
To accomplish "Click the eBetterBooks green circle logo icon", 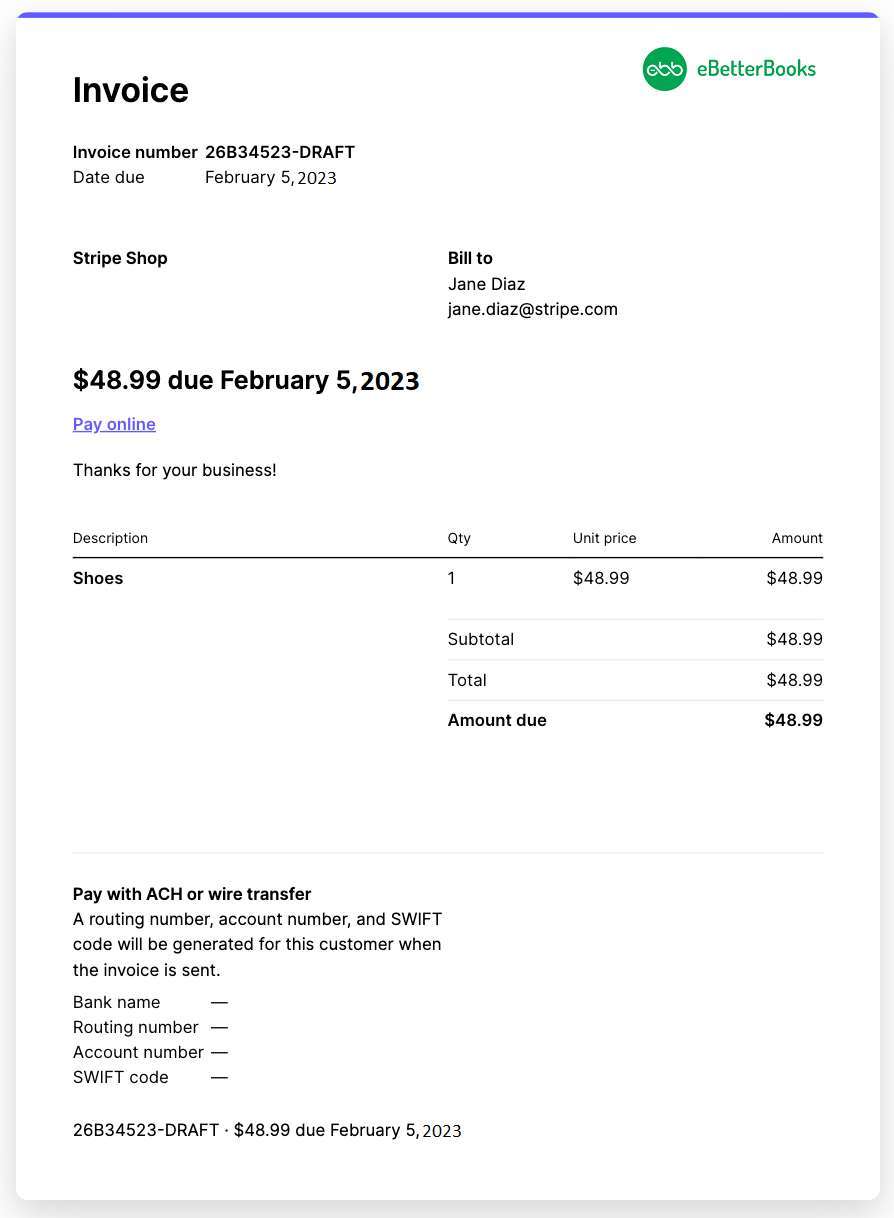I will 664,69.
